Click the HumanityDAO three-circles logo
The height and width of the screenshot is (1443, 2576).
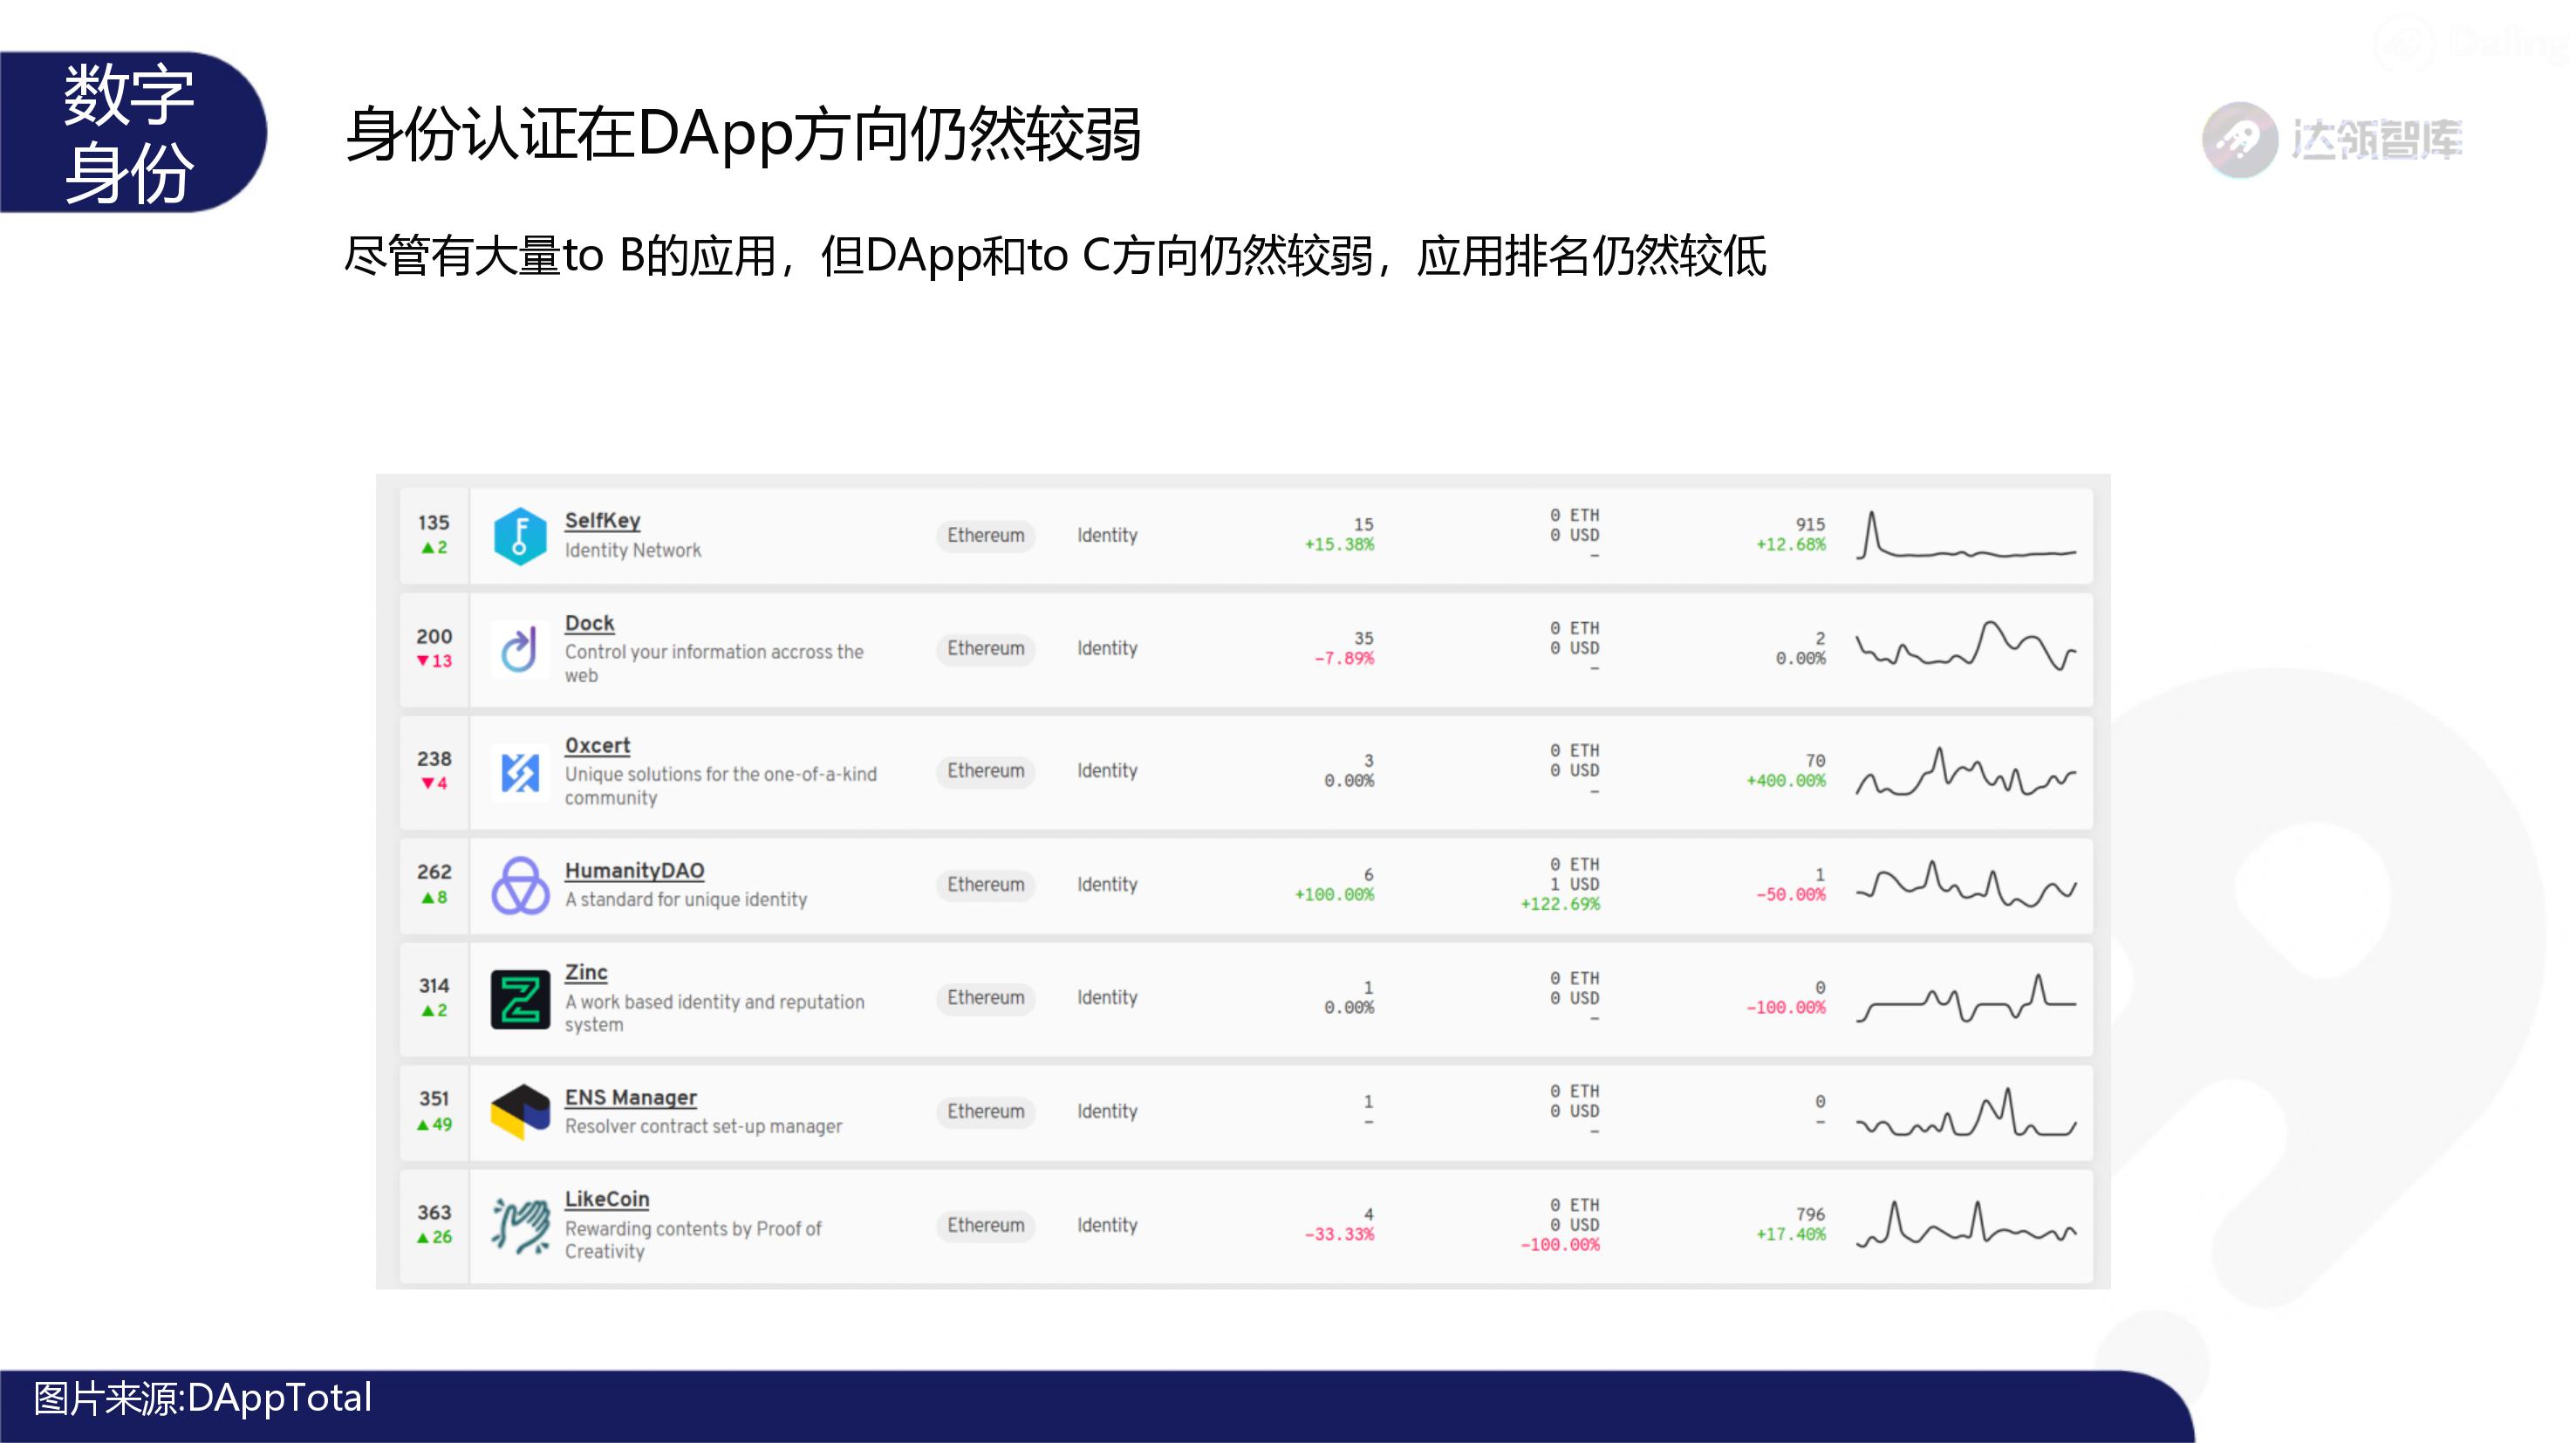tap(520, 885)
